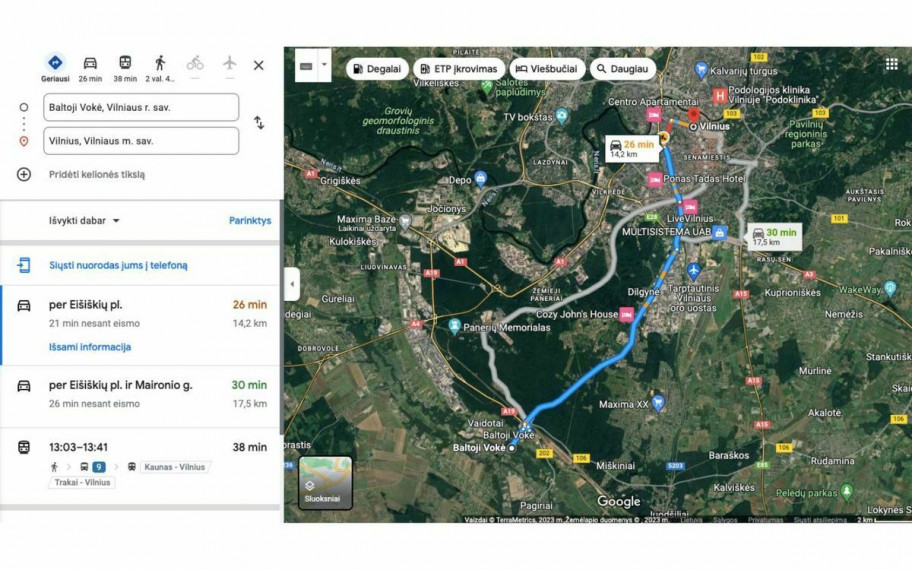Click the ETP įkrovimas charging chip

tap(459, 69)
